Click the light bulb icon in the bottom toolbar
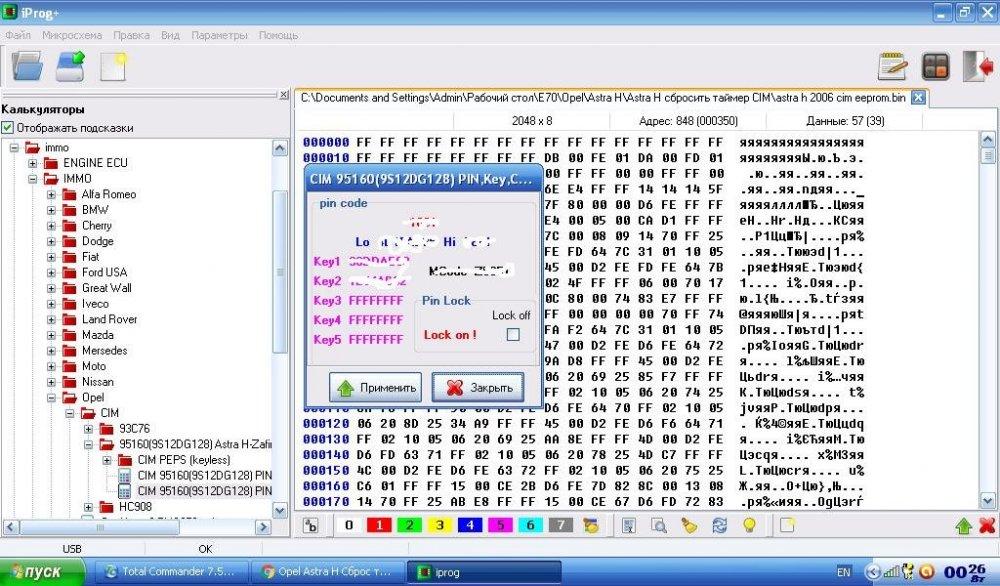 (749, 525)
